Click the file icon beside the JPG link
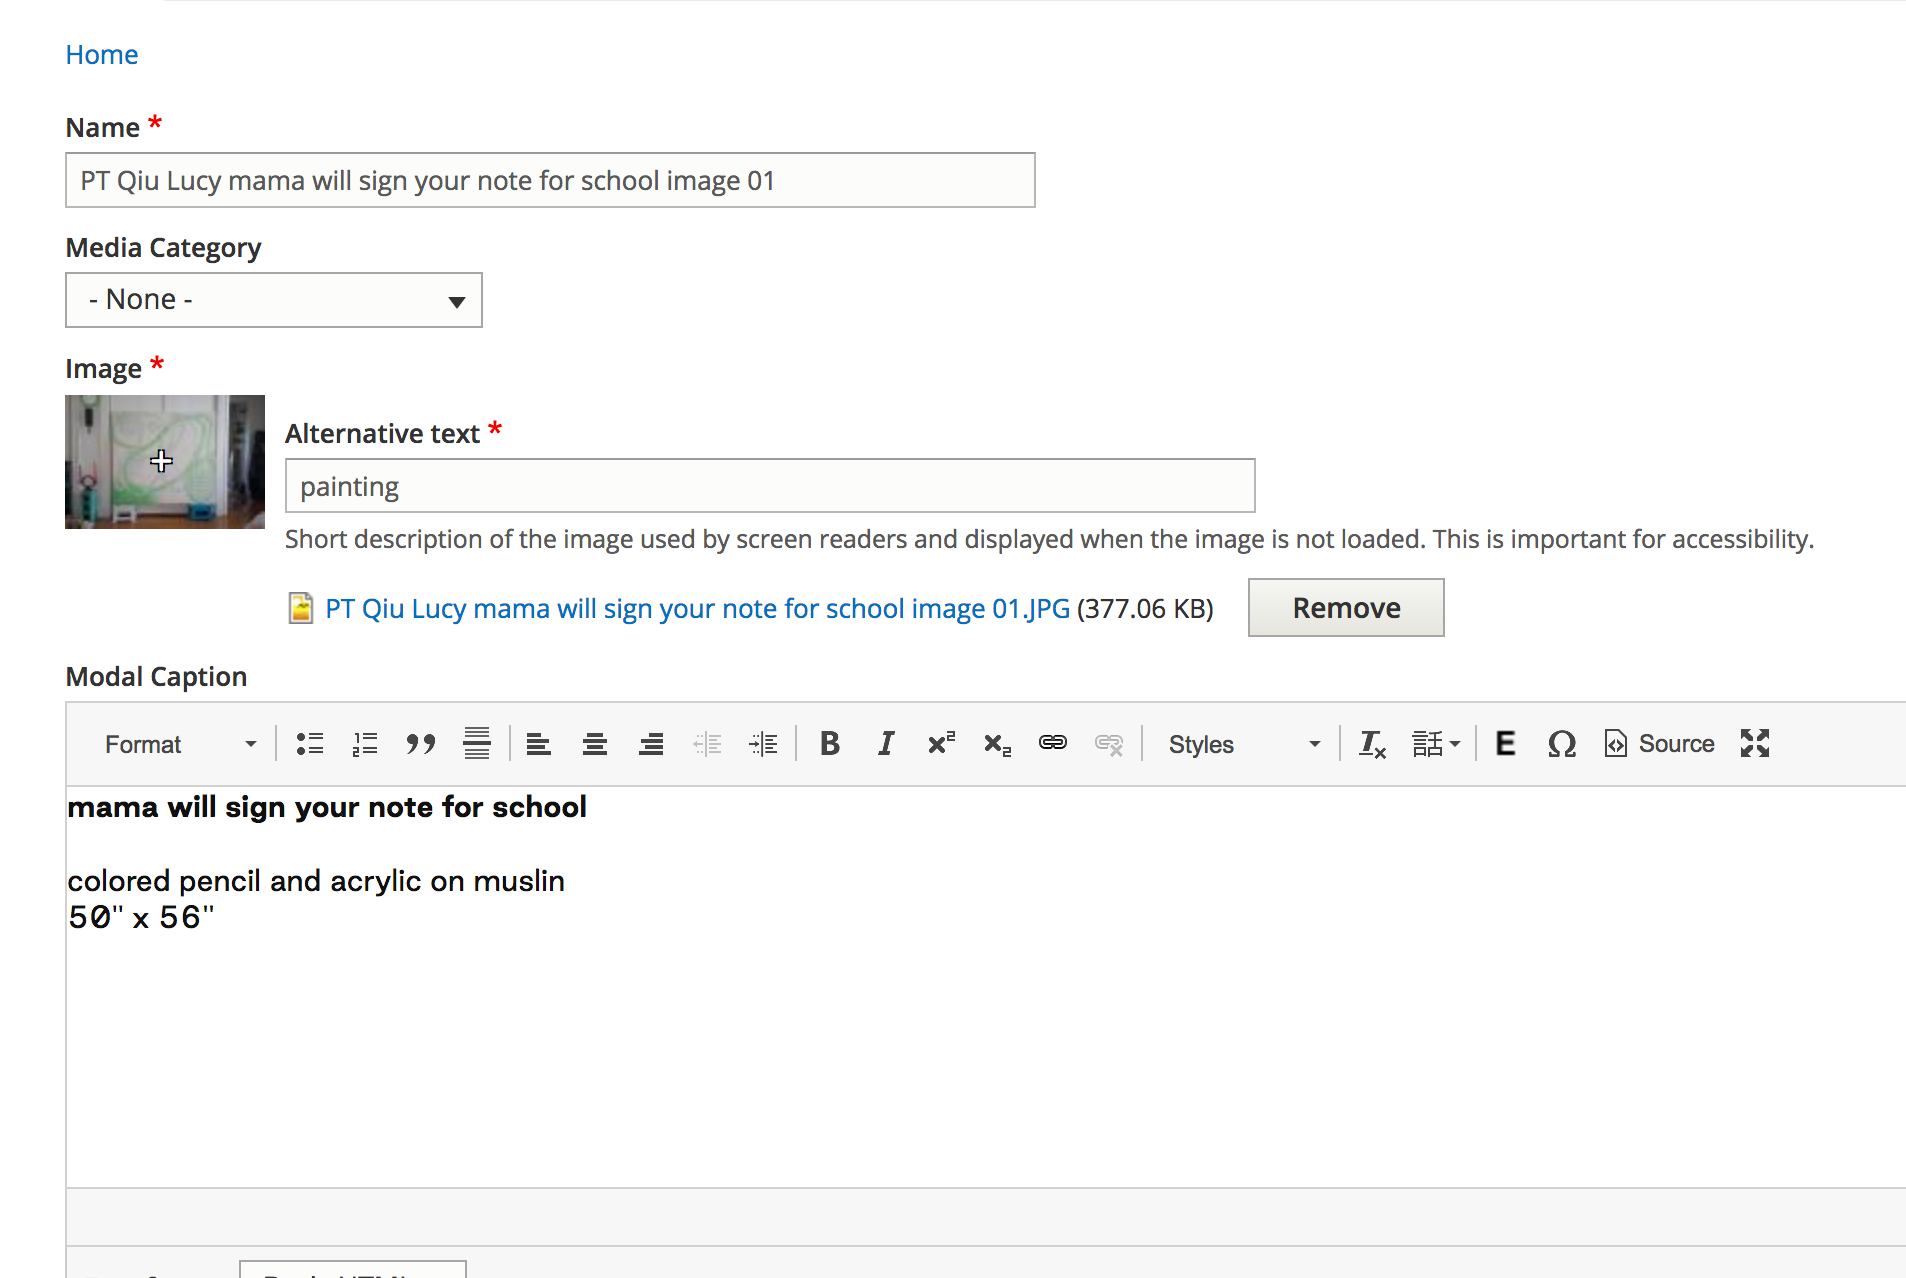 click(x=300, y=608)
